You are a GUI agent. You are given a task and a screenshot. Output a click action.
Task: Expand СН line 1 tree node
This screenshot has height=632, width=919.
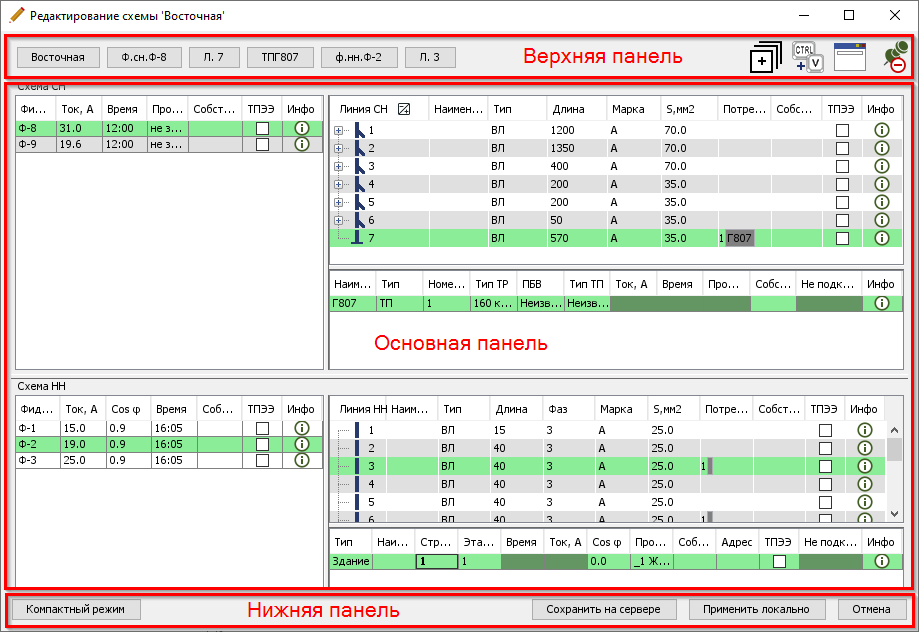[339, 130]
